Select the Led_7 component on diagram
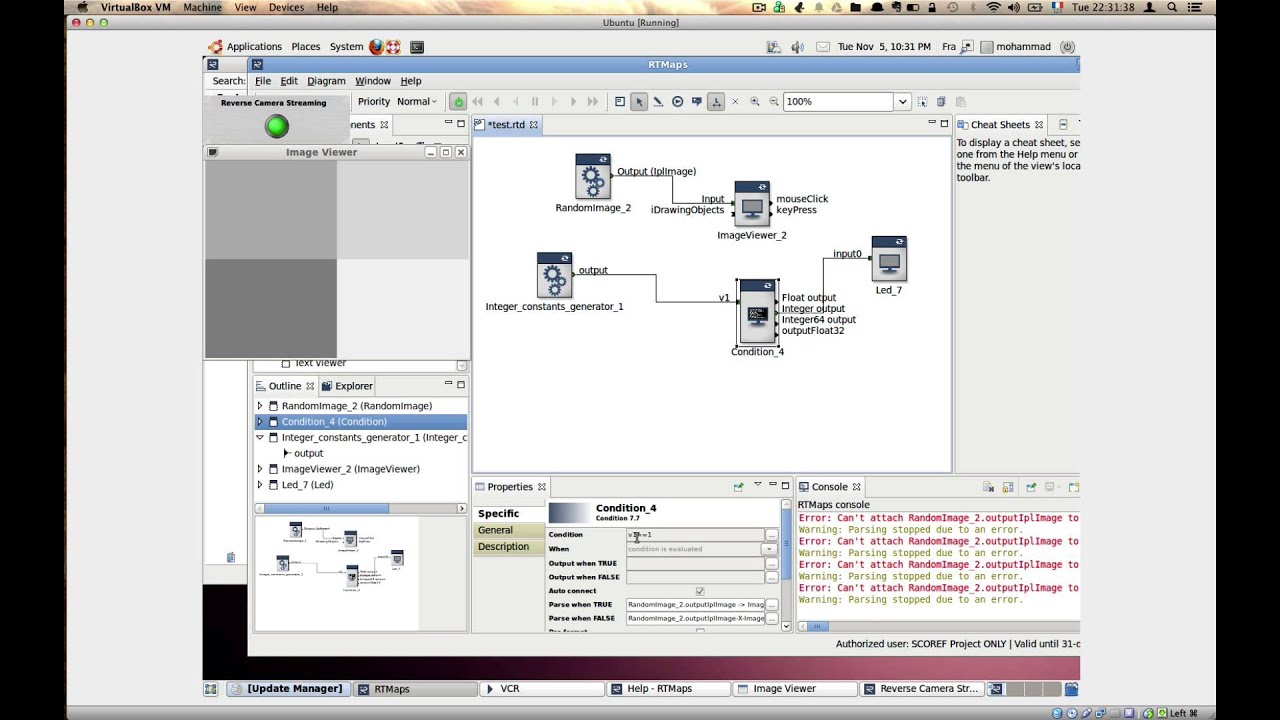Screen dimensions: 1280x720 tap(889, 259)
